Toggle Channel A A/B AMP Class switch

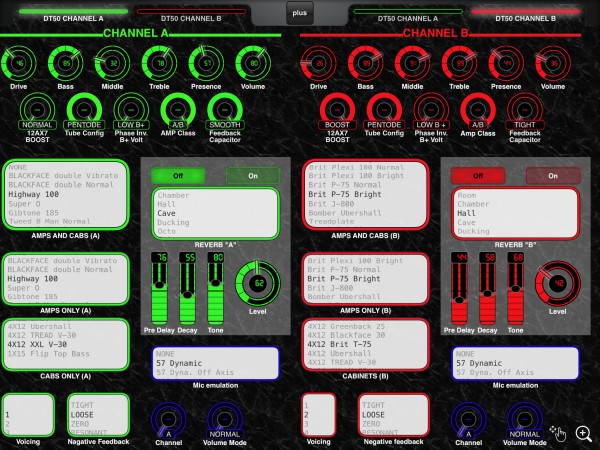click(178, 112)
